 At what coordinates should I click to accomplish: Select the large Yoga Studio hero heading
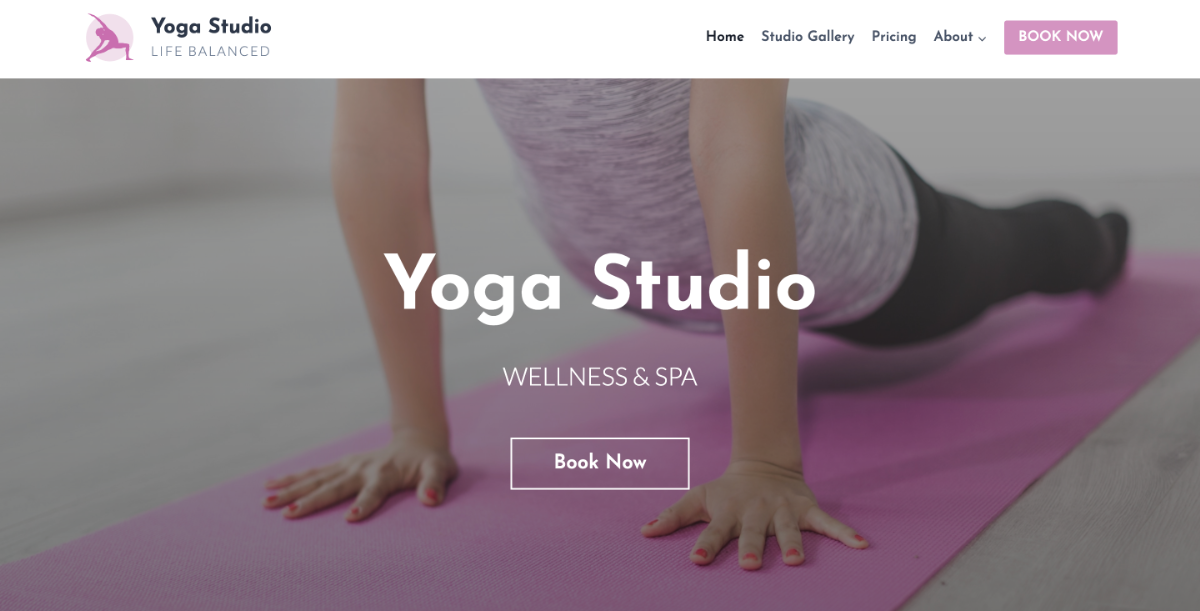pyautogui.click(x=600, y=285)
